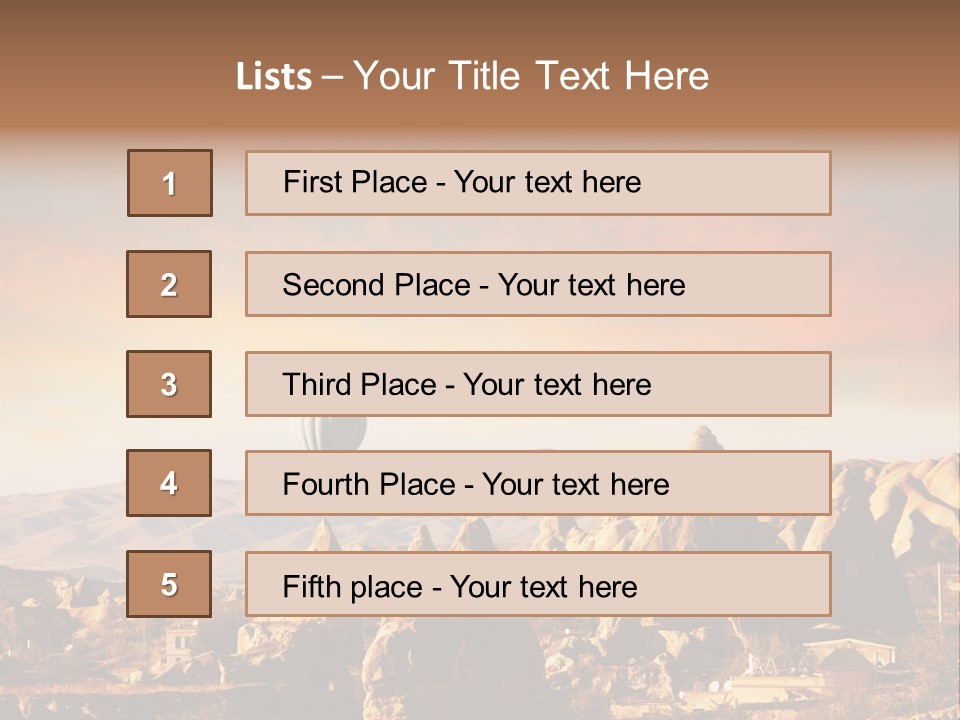Select the "Your Title Text Here" title text
Screen dimensions: 960x720
[x=531, y=77]
